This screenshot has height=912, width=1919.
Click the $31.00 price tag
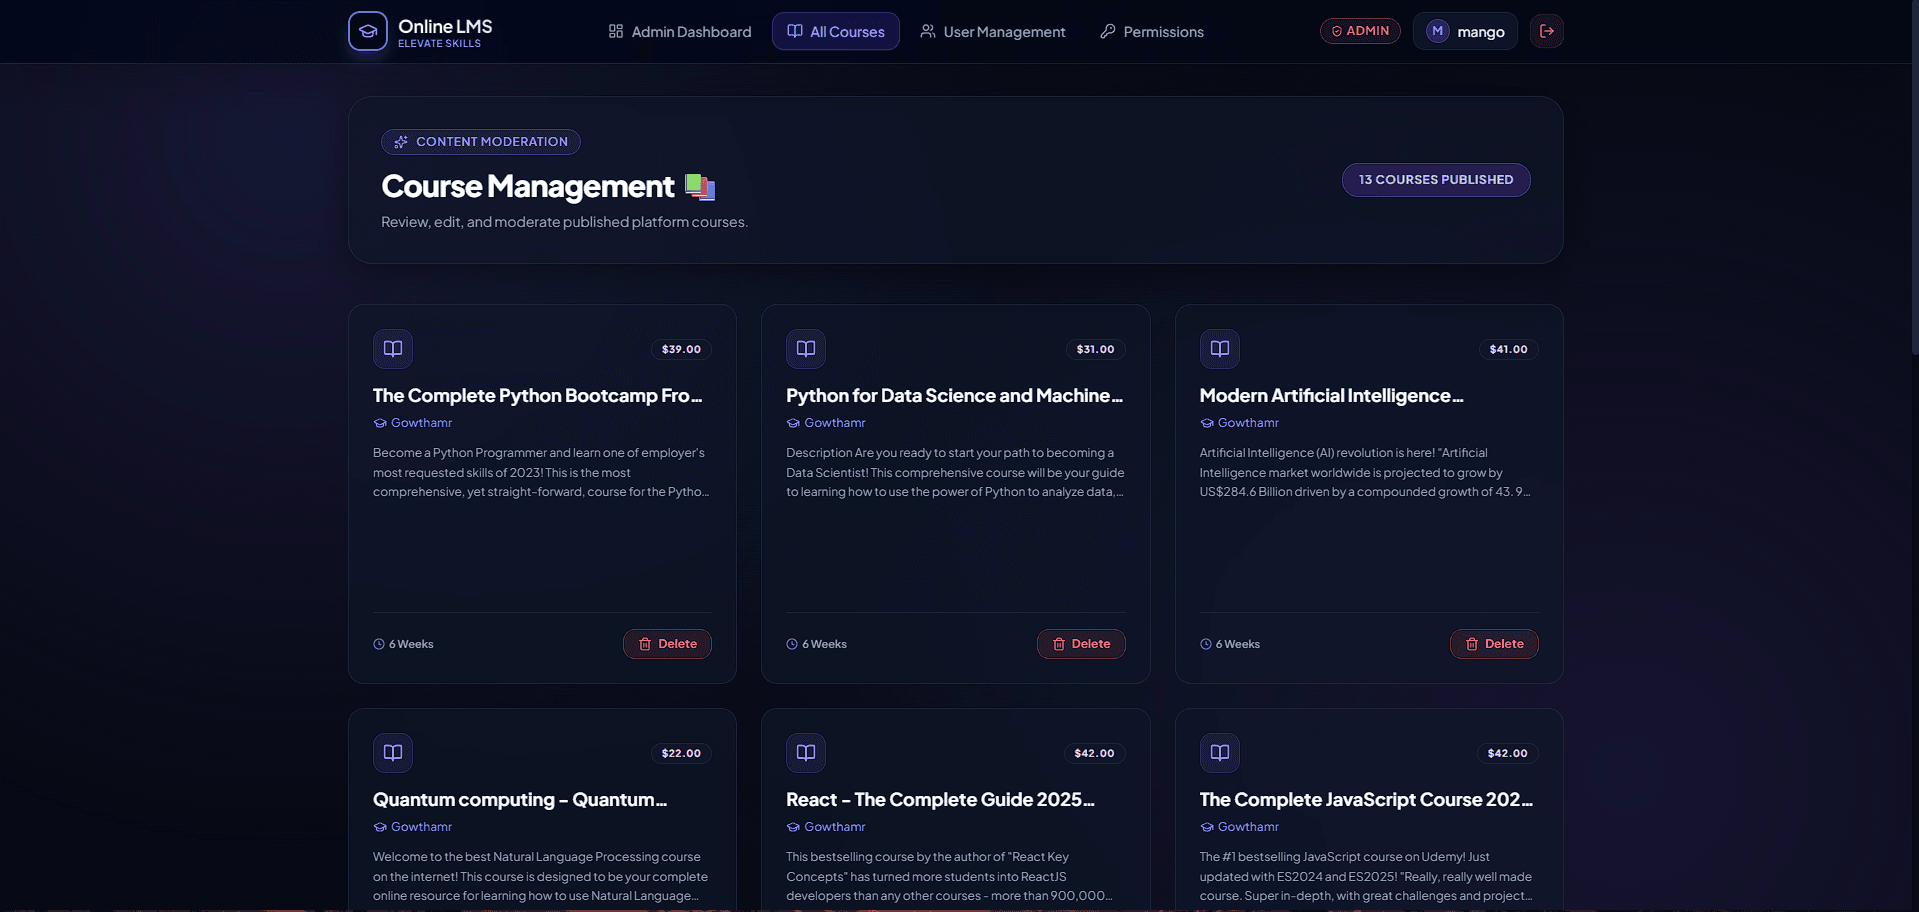tap(1095, 349)
